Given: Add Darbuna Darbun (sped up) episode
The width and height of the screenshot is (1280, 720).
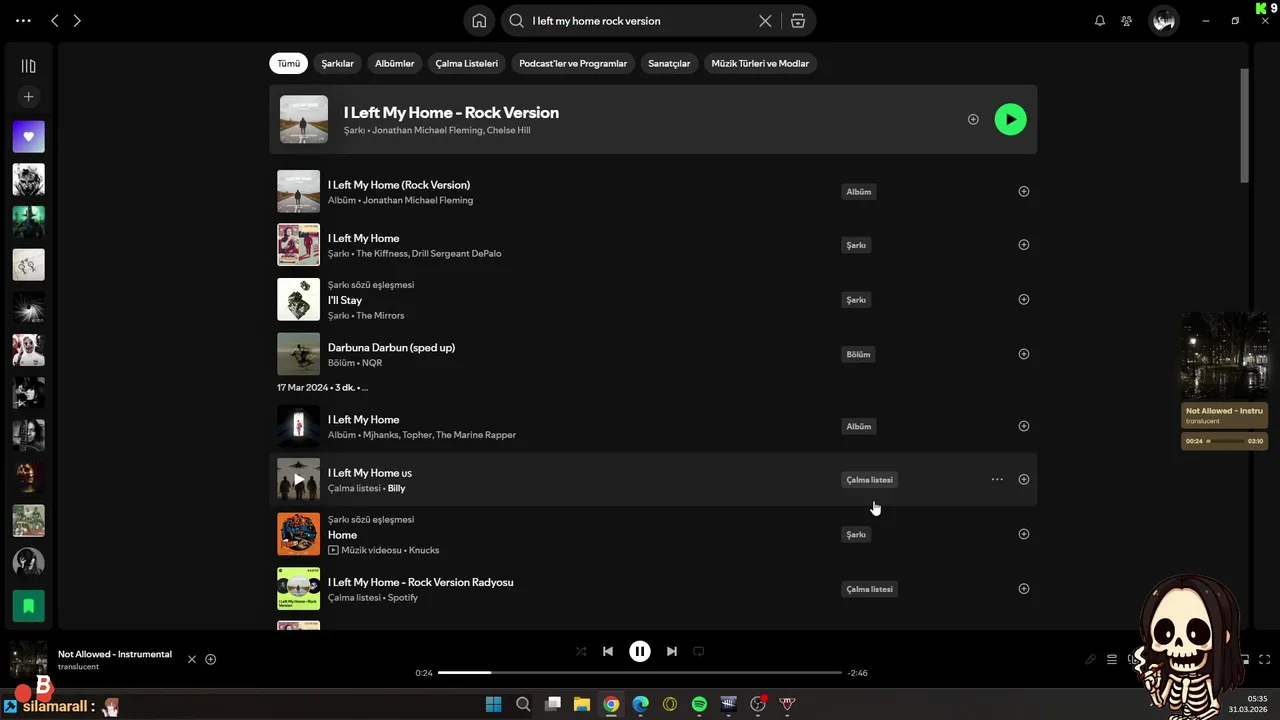Looking at the screenshot, I should (x=1024, y=354).
